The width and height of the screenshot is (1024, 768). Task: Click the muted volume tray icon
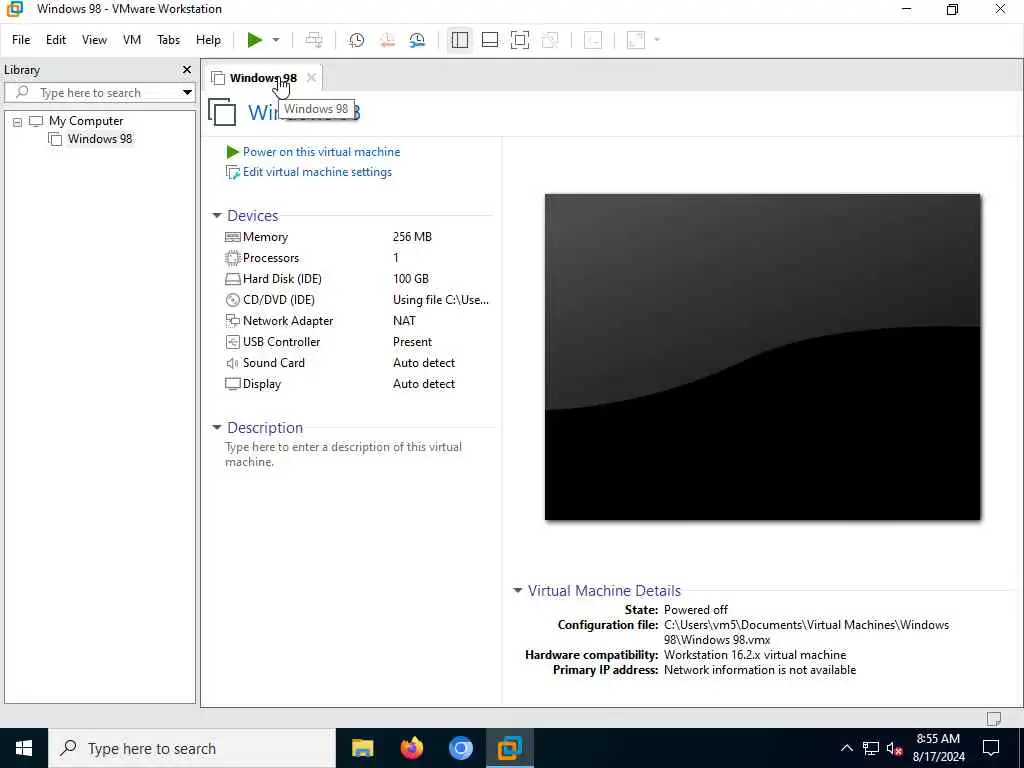coord(895,748)
